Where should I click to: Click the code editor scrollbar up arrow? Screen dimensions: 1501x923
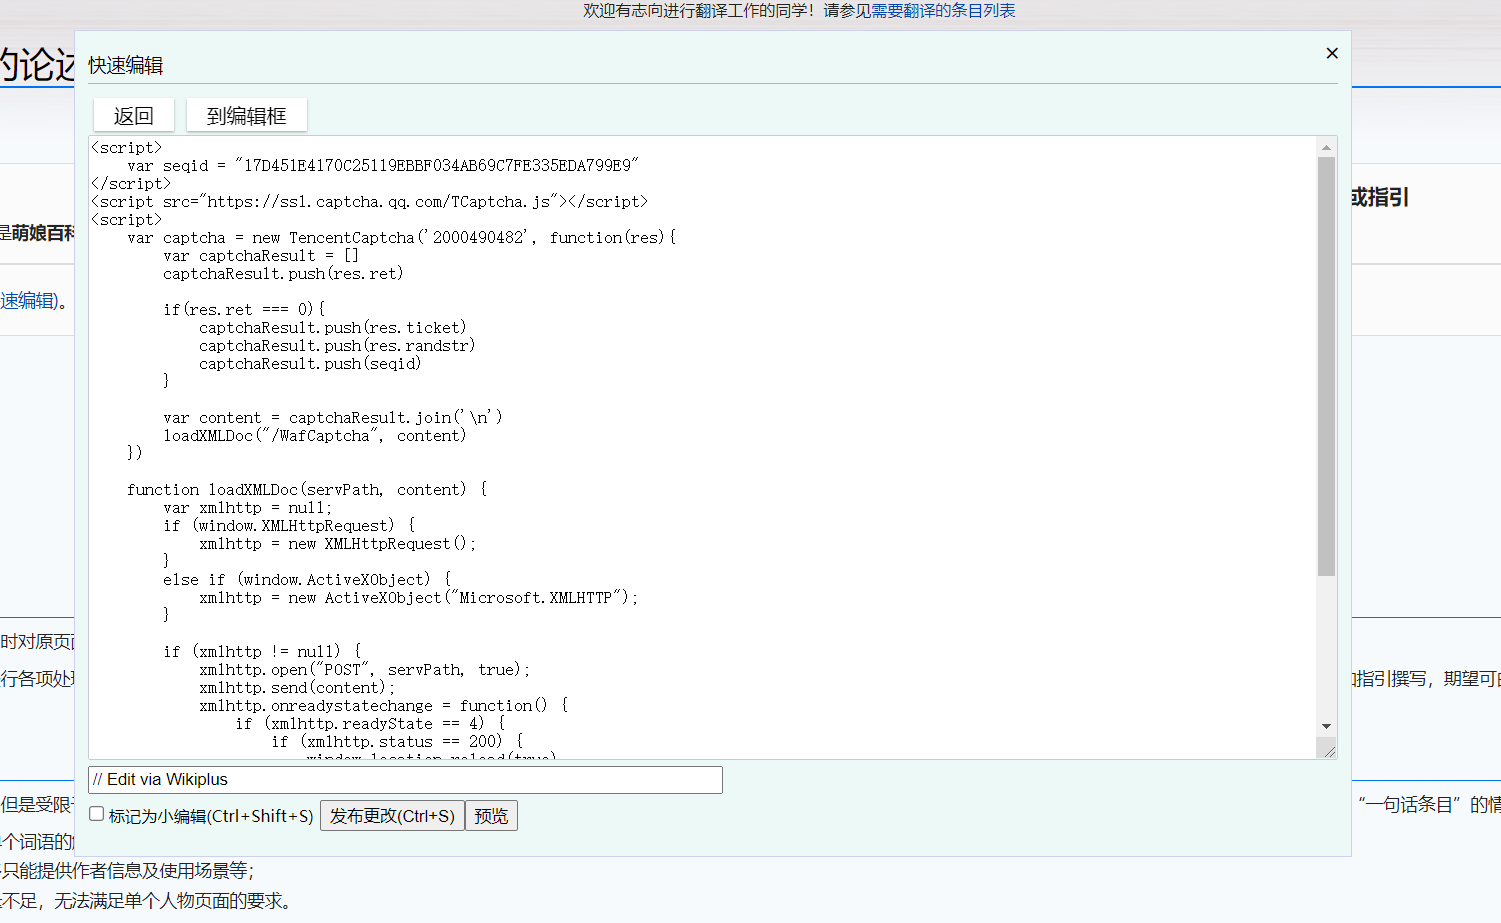coord(1326,147)
